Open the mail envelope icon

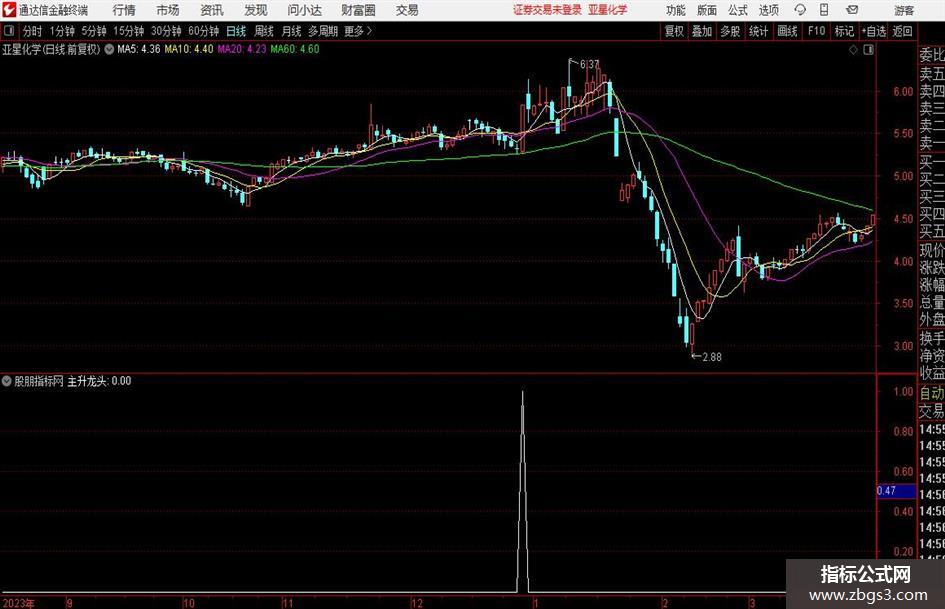click(852, 10)
